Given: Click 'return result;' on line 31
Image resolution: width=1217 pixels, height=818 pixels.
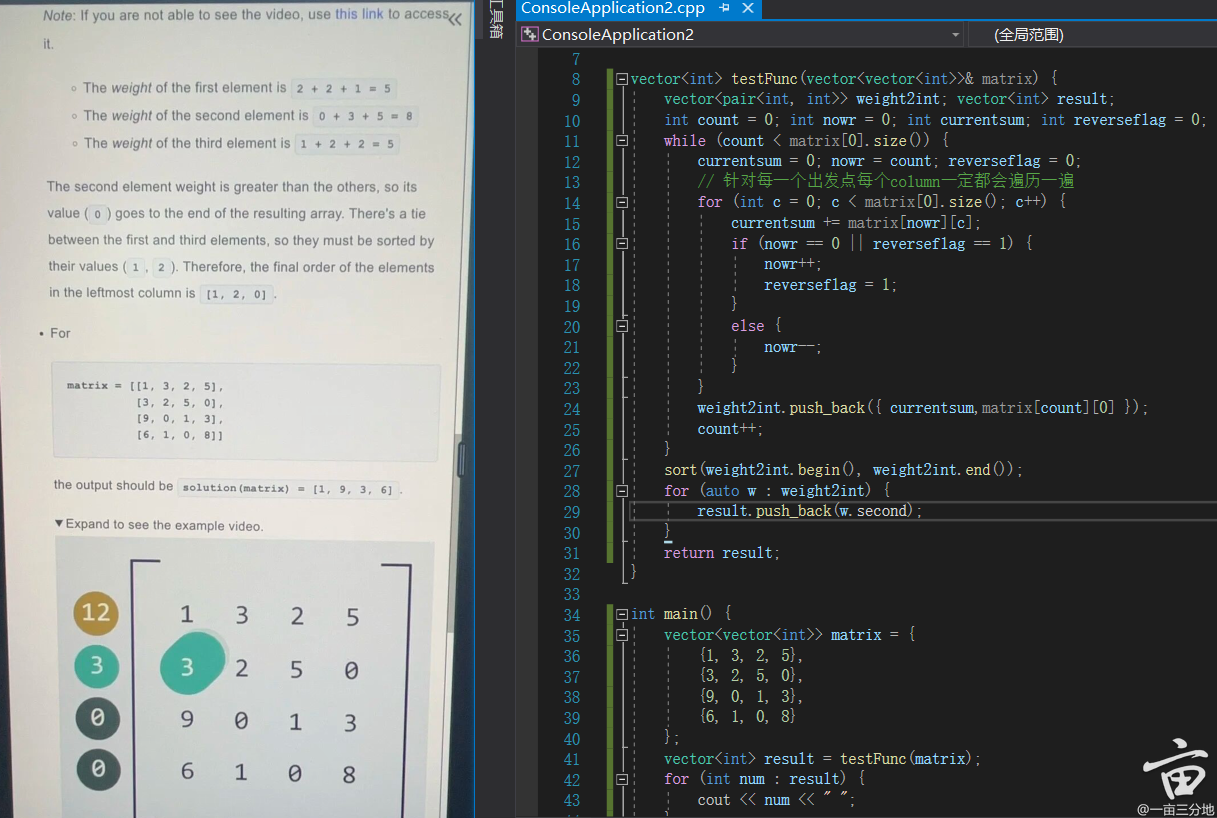Looking at the screenshot, I should point(722,553).
